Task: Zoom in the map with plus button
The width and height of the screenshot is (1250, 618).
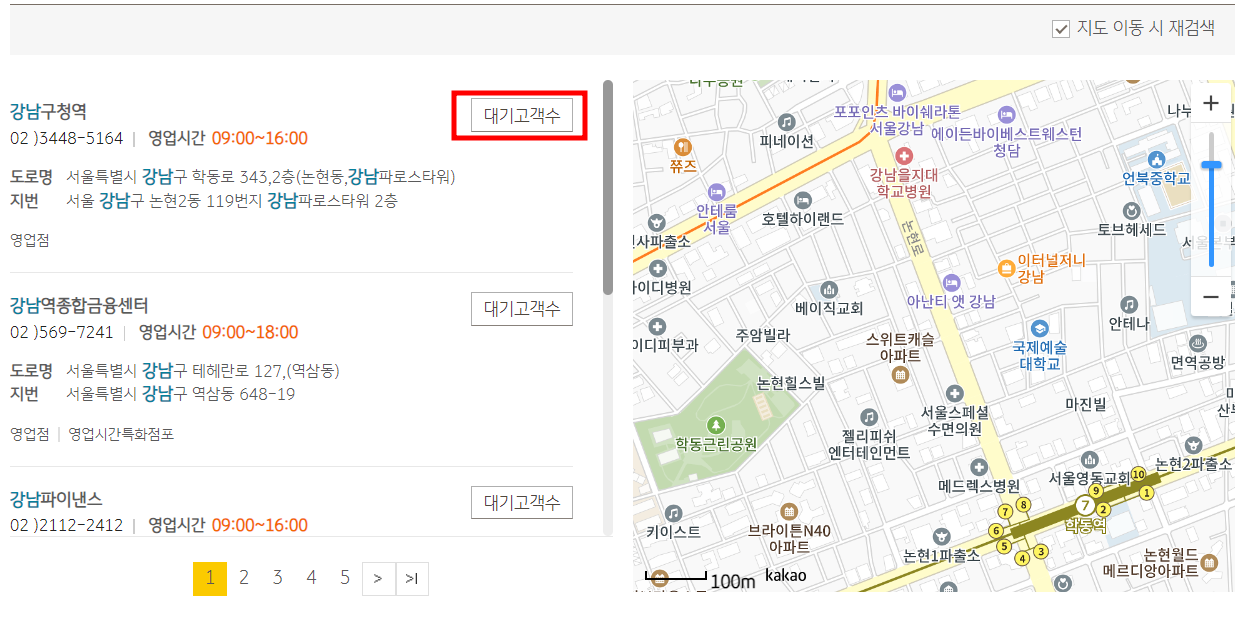Action: coord(1211,103)
